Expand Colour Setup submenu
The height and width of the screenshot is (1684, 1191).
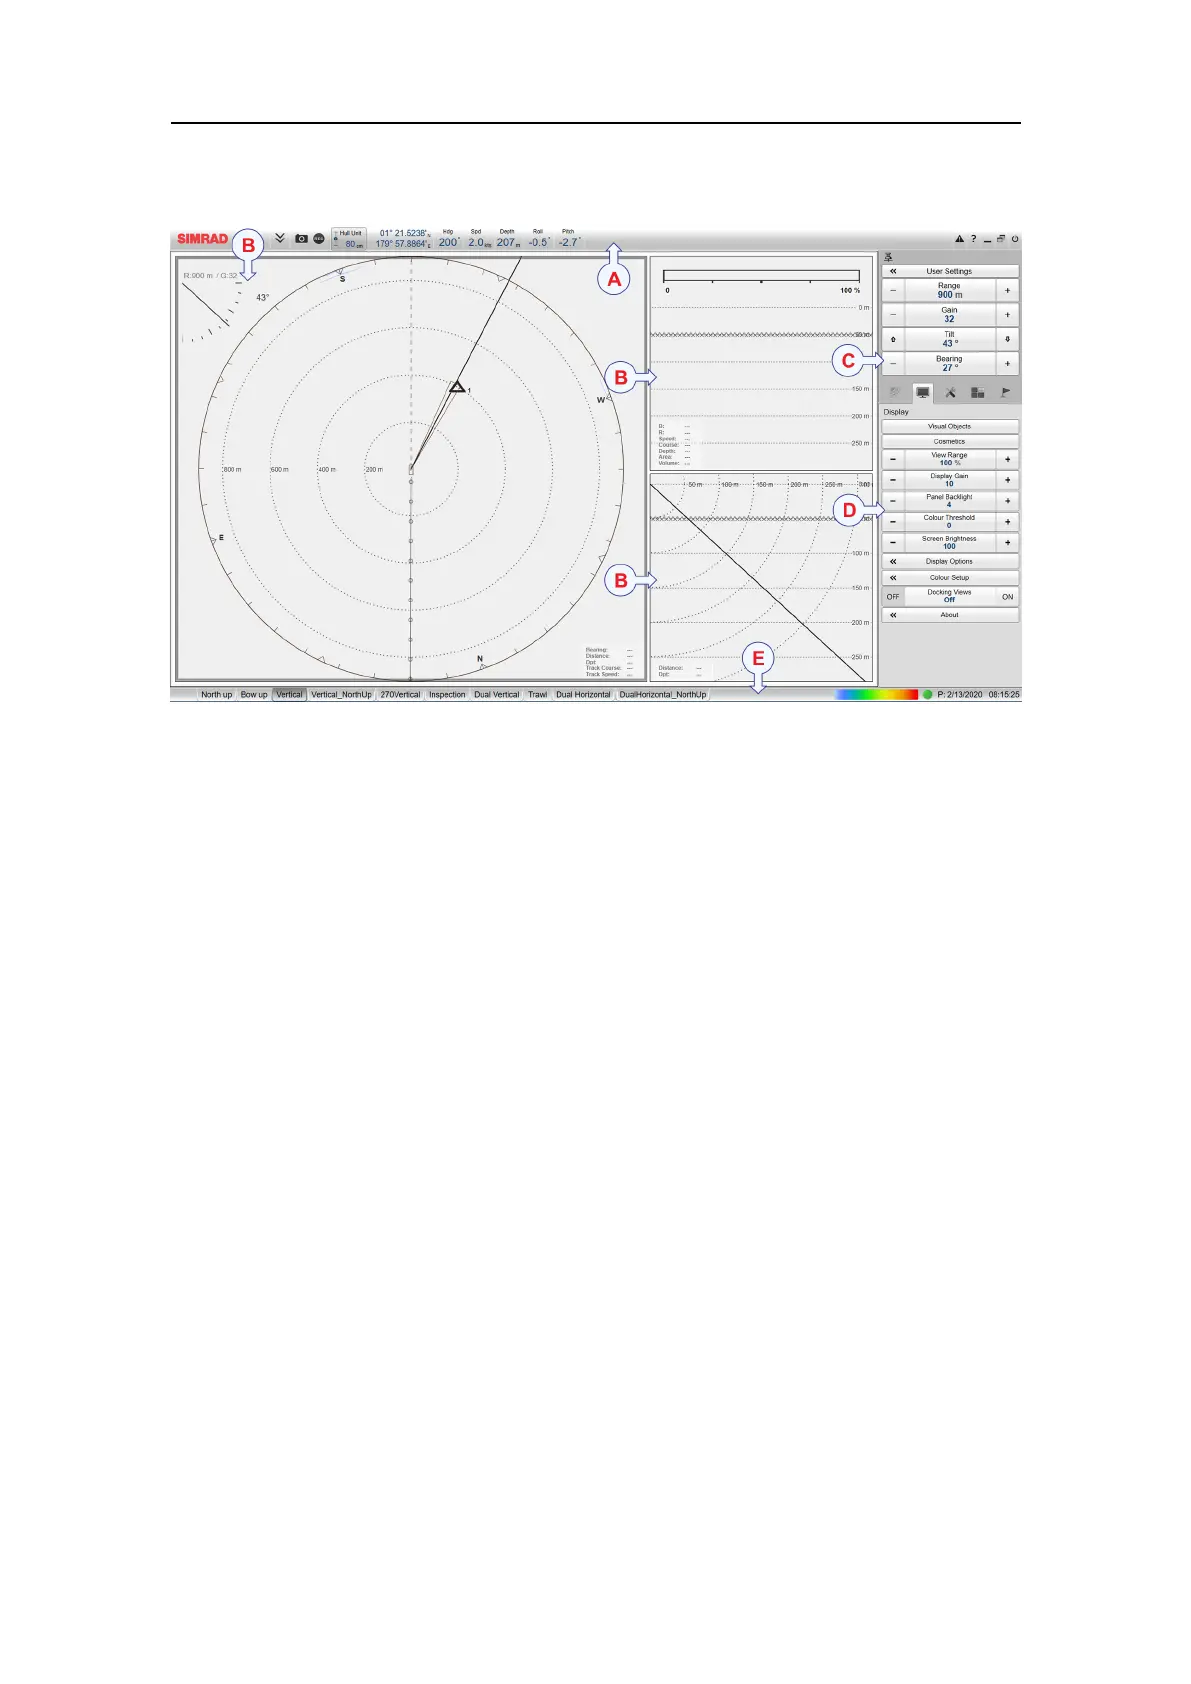tap(950, 578)
